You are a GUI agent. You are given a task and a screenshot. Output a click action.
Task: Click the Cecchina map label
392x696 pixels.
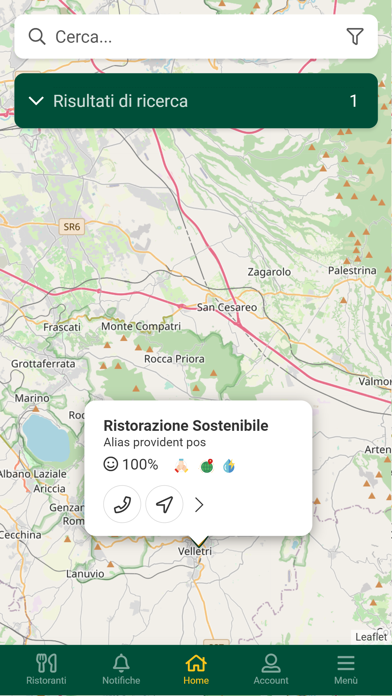[x=20, y=535]
